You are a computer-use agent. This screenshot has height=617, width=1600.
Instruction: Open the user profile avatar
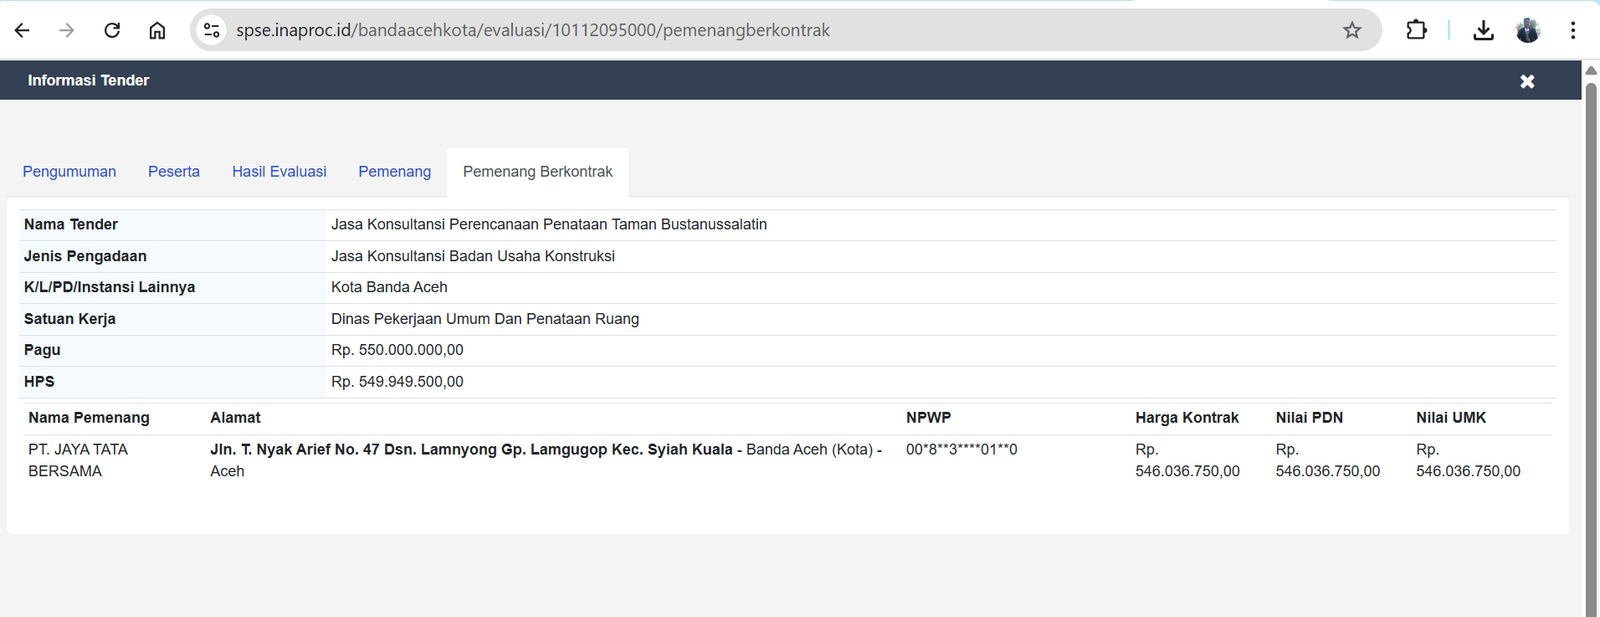pyautogui.click(x=1528, y=31)
